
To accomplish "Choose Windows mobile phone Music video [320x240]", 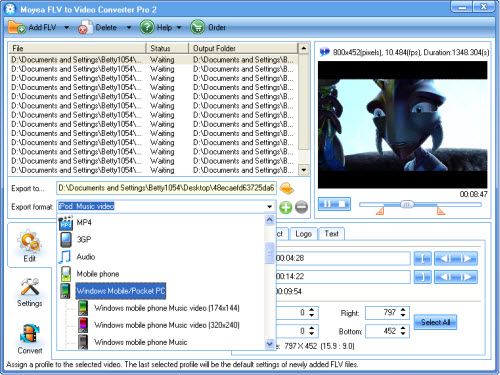I will [x=167, y=325].
